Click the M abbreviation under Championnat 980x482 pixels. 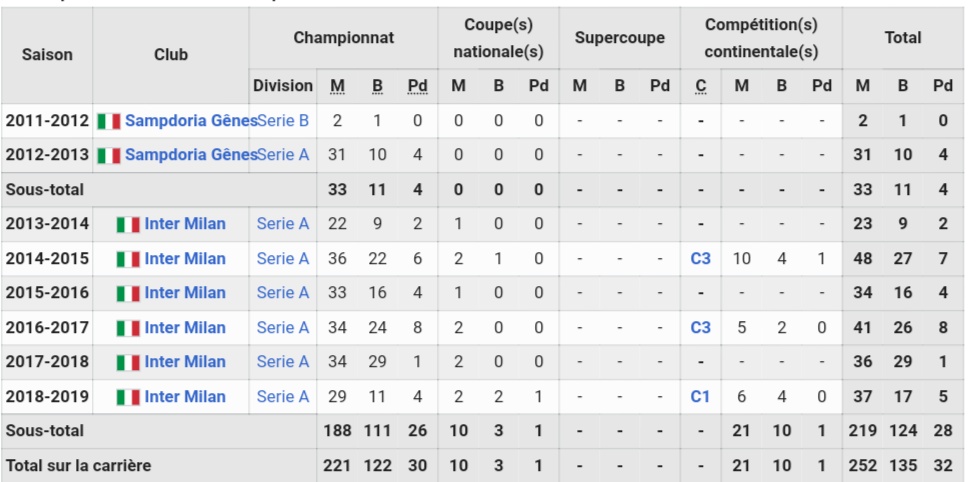pos(338,86)
